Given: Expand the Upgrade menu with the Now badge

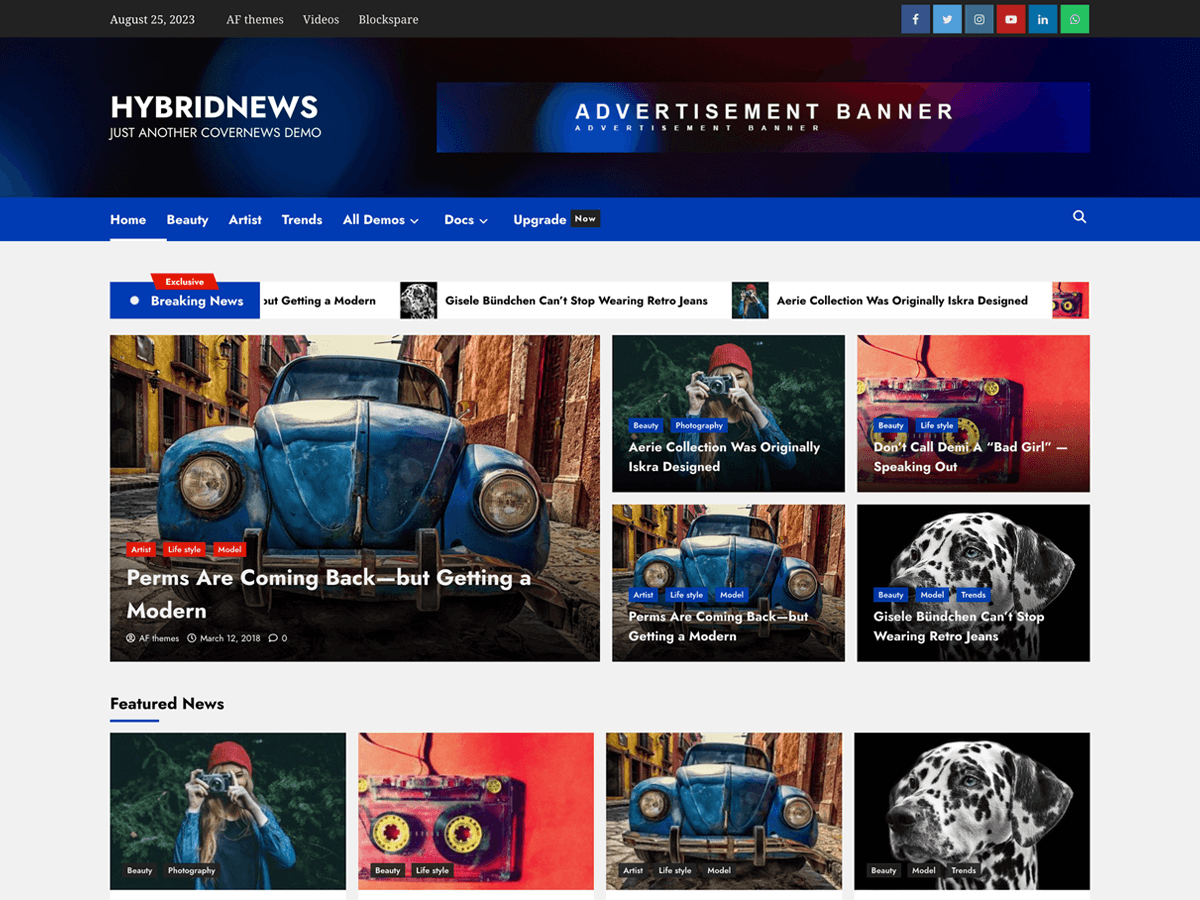Looking at the screenshot, I should click(540, 219).
